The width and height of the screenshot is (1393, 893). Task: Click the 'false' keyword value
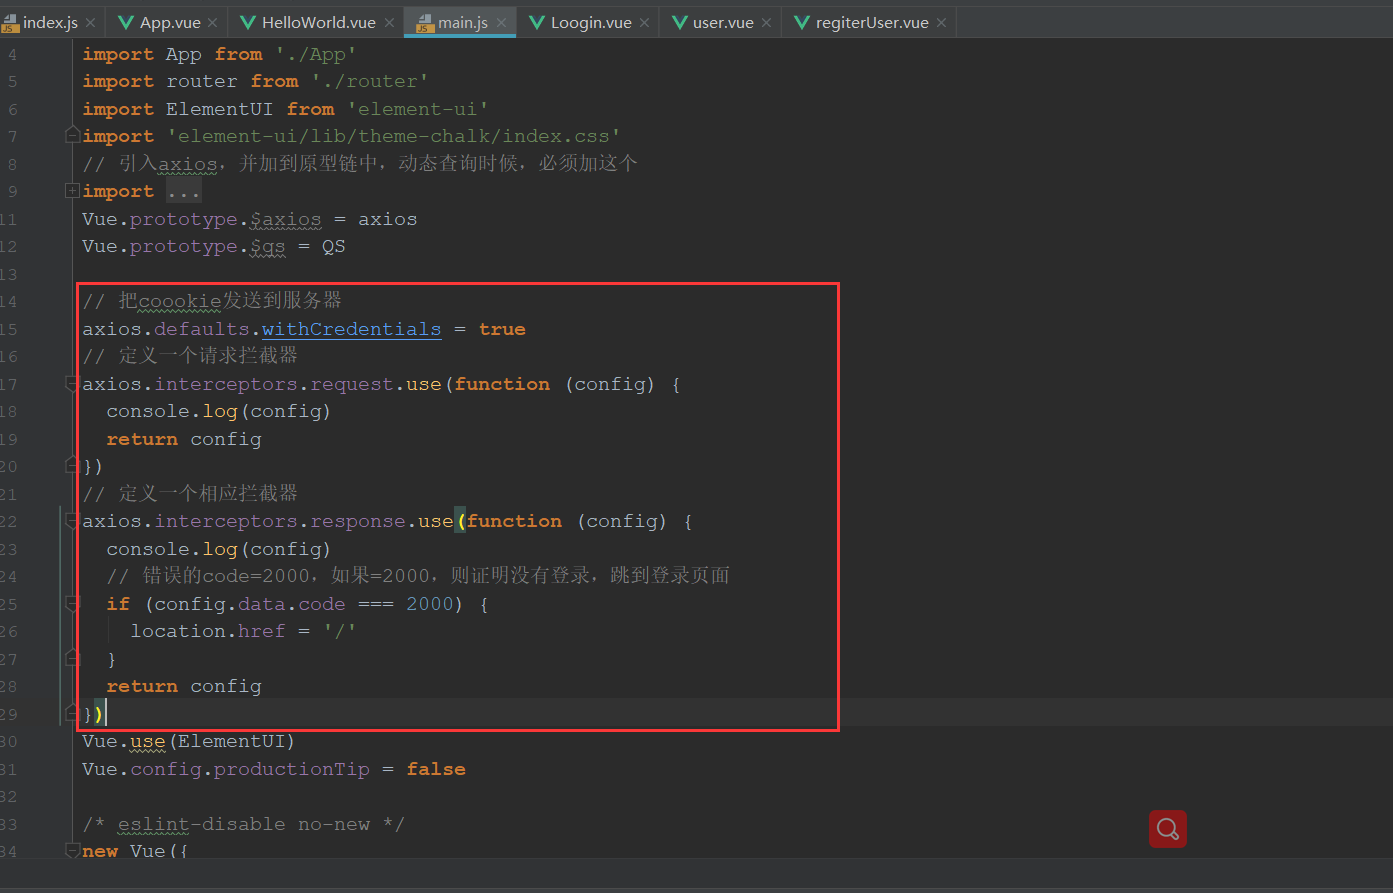[436, 769]
